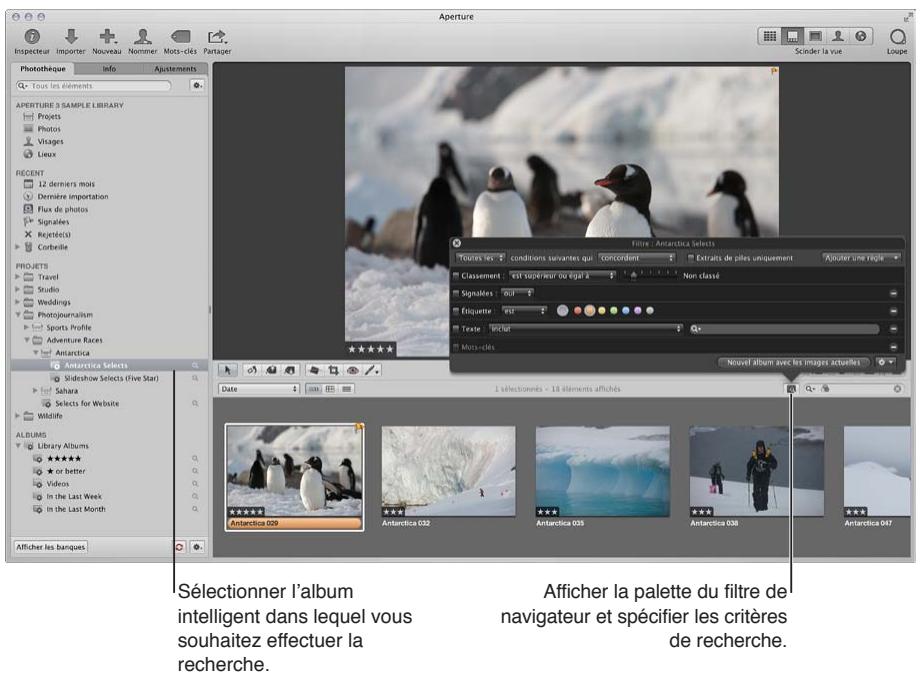This screenshot has height=676, width=920.
Task: Switch browser to grid view
Action: pyautogui.click(x=330, y=389)
